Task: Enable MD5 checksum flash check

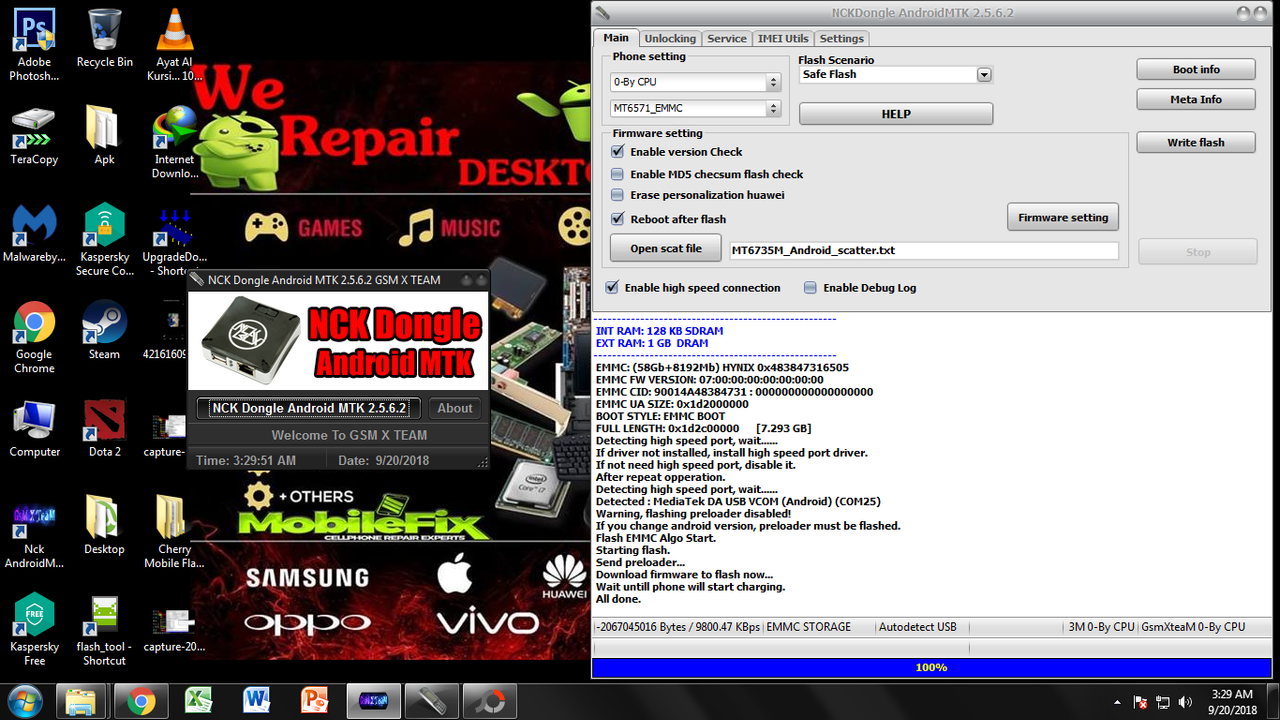Action: pyautogui.click(x=617, y=174)
